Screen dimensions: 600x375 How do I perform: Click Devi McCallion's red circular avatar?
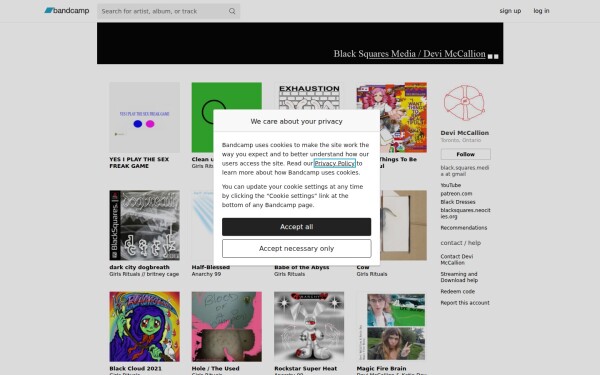(464, 103)
